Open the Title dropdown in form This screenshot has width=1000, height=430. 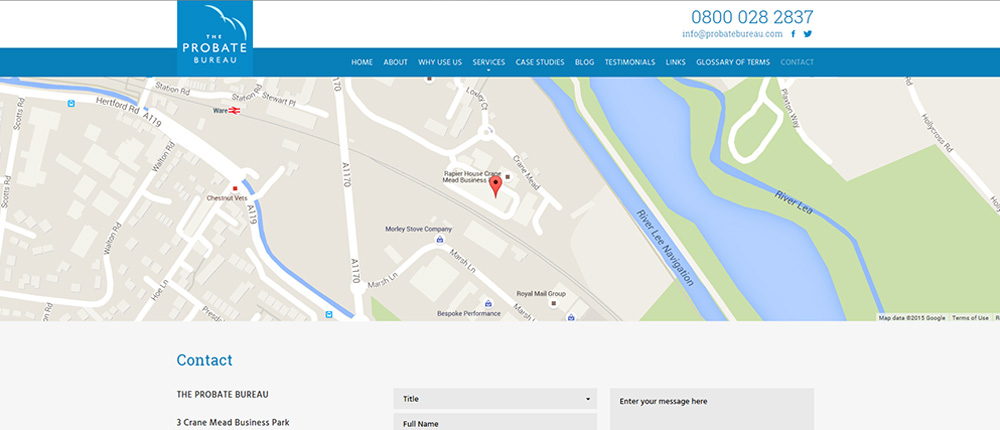click(494, 399)
